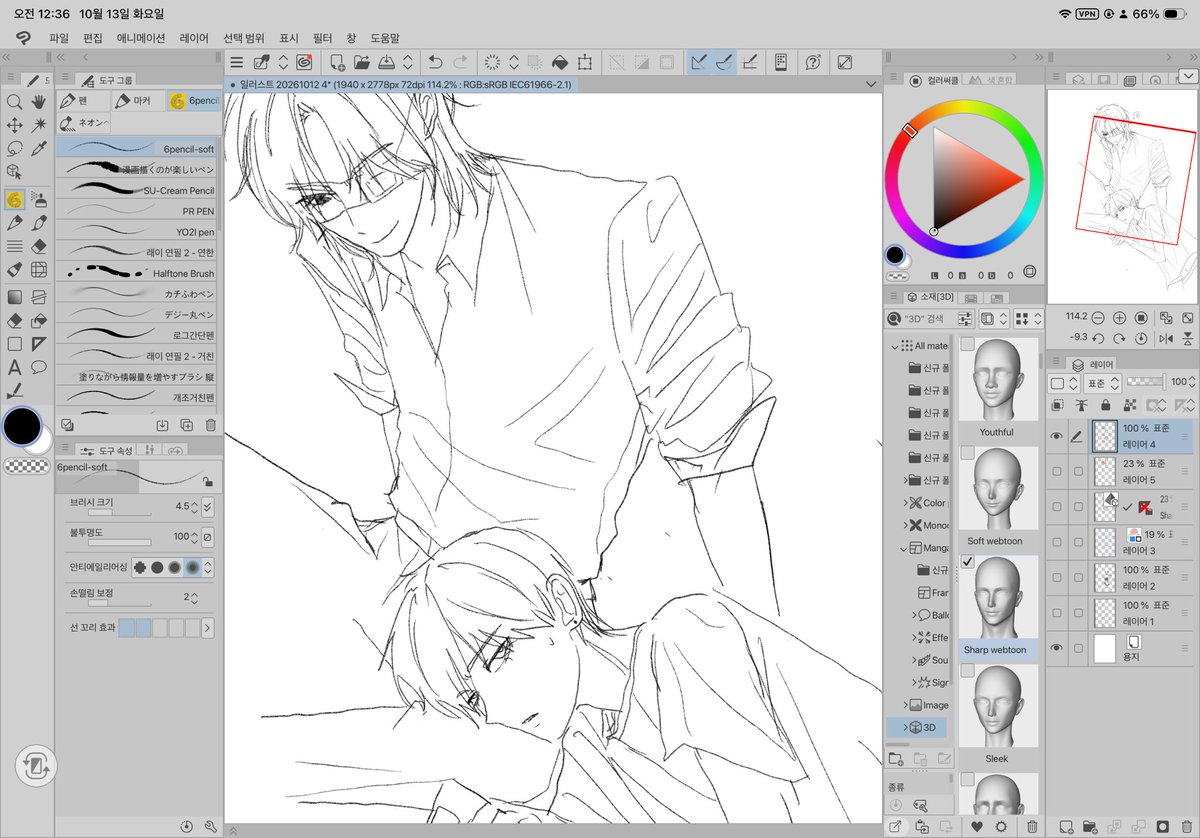Expand the 3D material category

click(906, 727)
